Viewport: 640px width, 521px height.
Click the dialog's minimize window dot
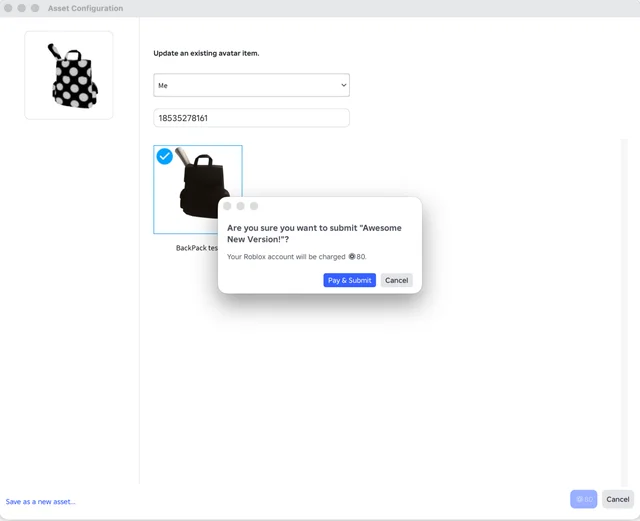[x=240, y=206]
